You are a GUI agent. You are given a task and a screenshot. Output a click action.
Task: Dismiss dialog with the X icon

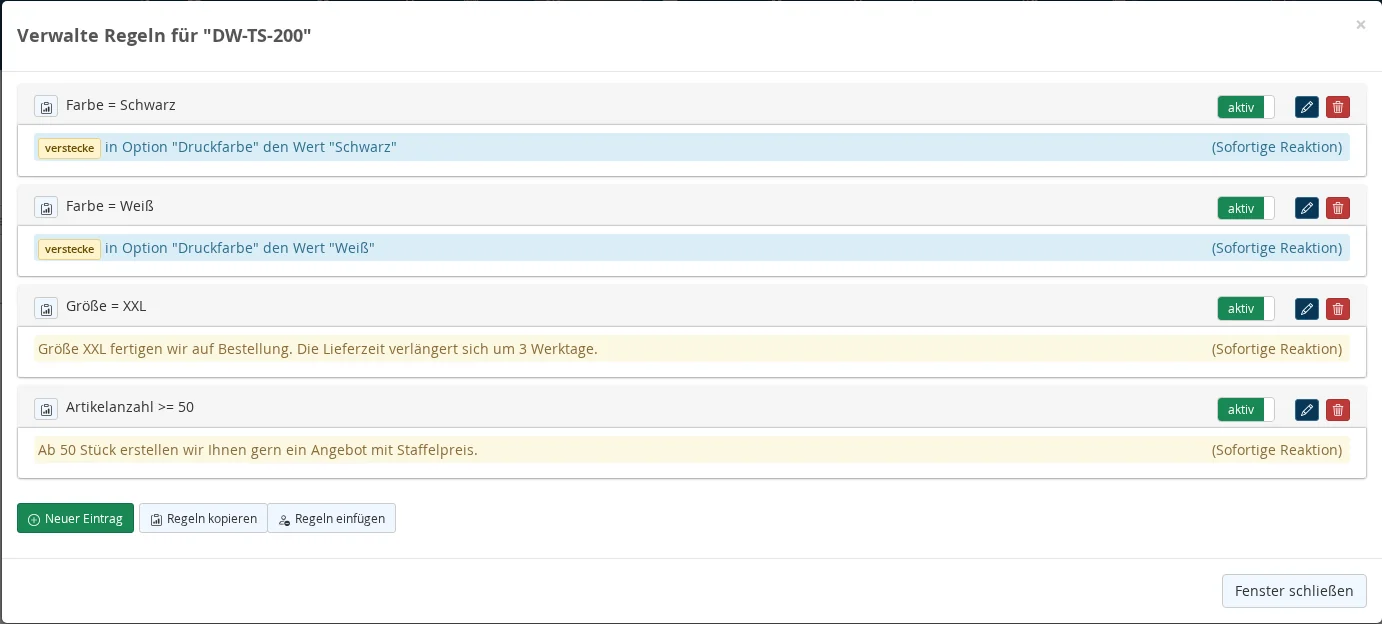pos(1360,25)
